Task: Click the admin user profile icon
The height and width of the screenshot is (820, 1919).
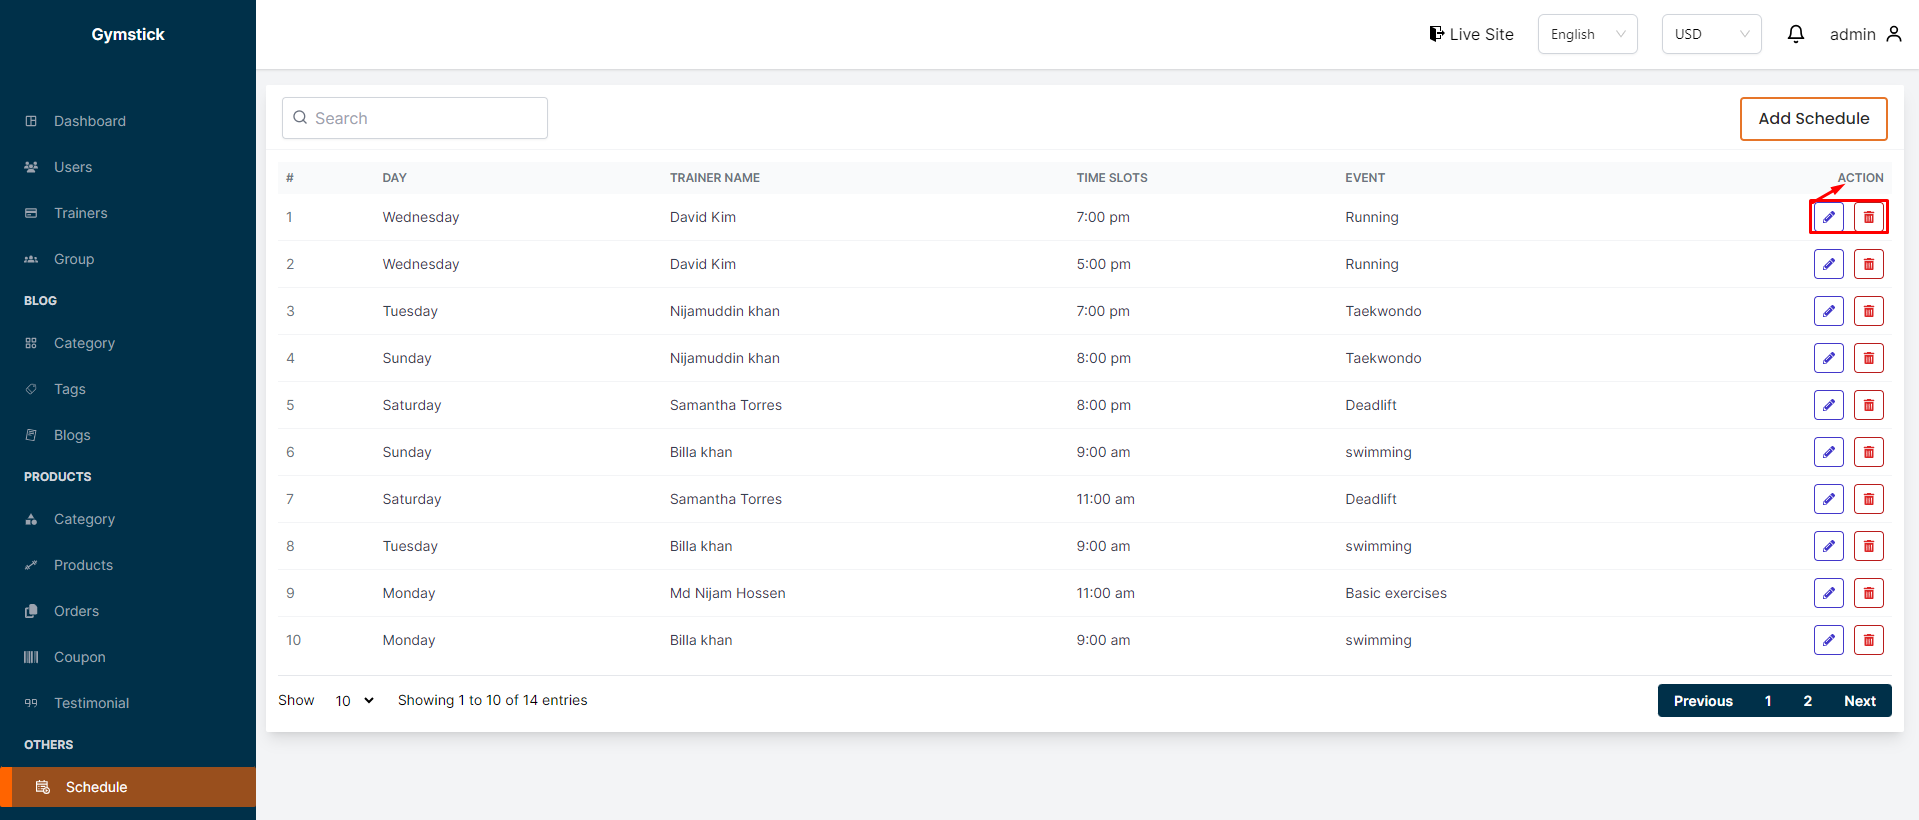Action: (x=1893, y=34)
